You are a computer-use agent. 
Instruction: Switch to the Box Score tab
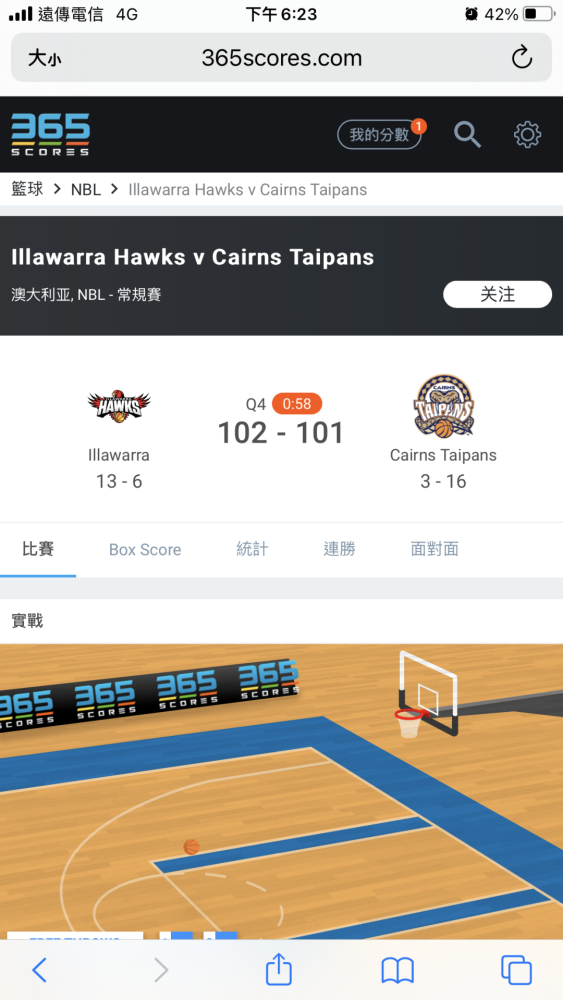click(145, 550)
